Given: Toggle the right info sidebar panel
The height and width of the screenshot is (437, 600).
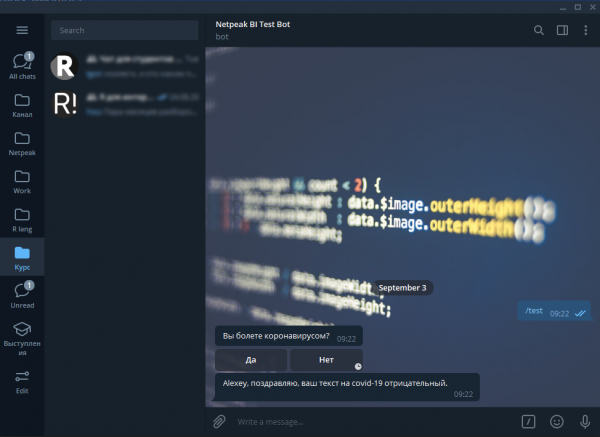Looking at the screenshot, I should [x=563, y=30].
